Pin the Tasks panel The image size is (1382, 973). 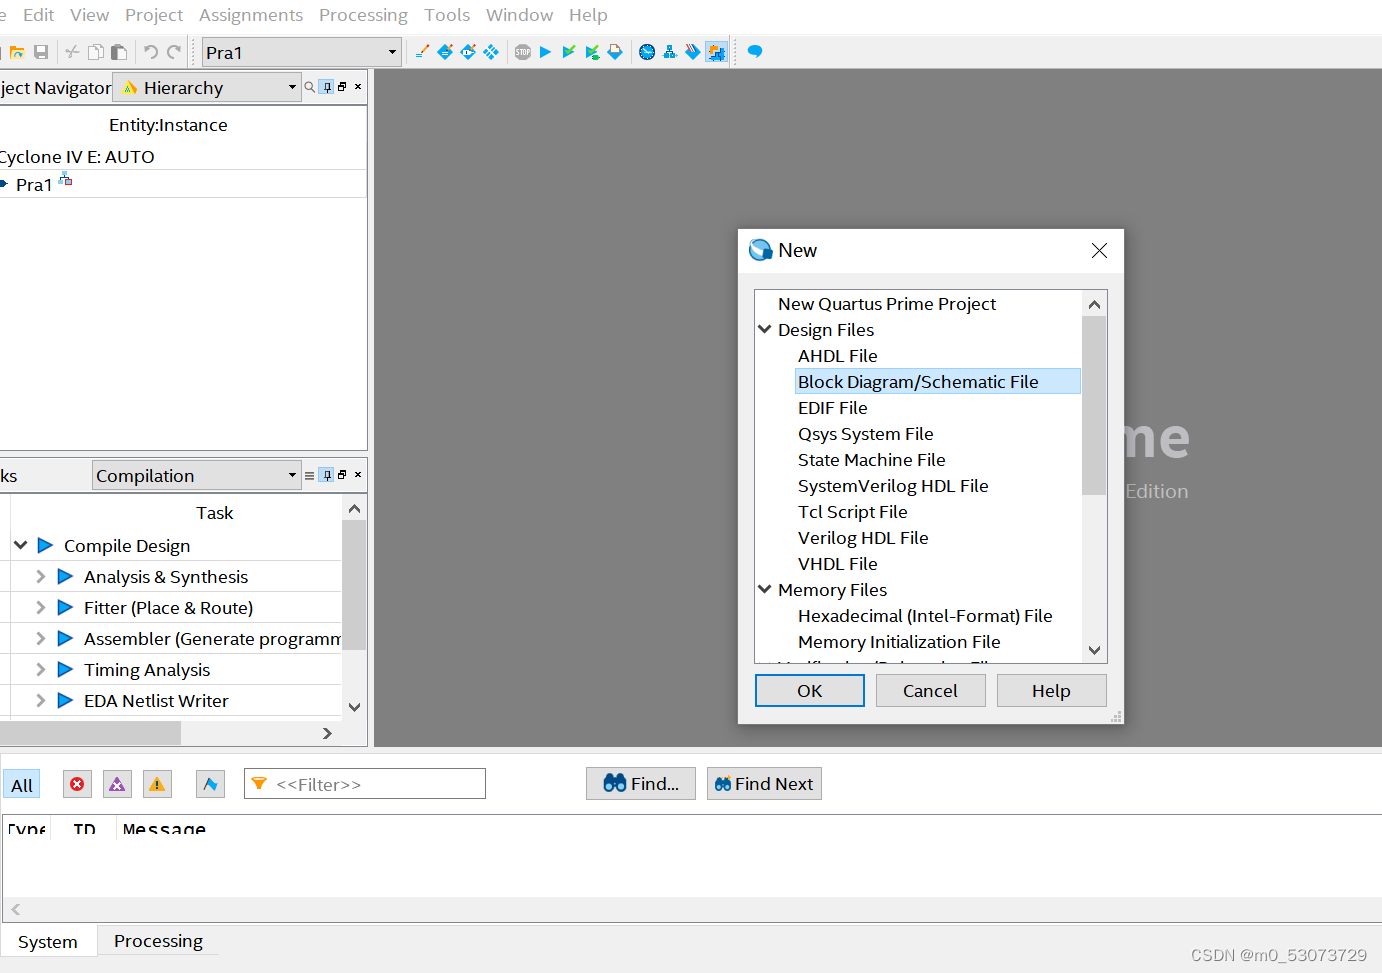pyautogui.click(x=326, y=475)
